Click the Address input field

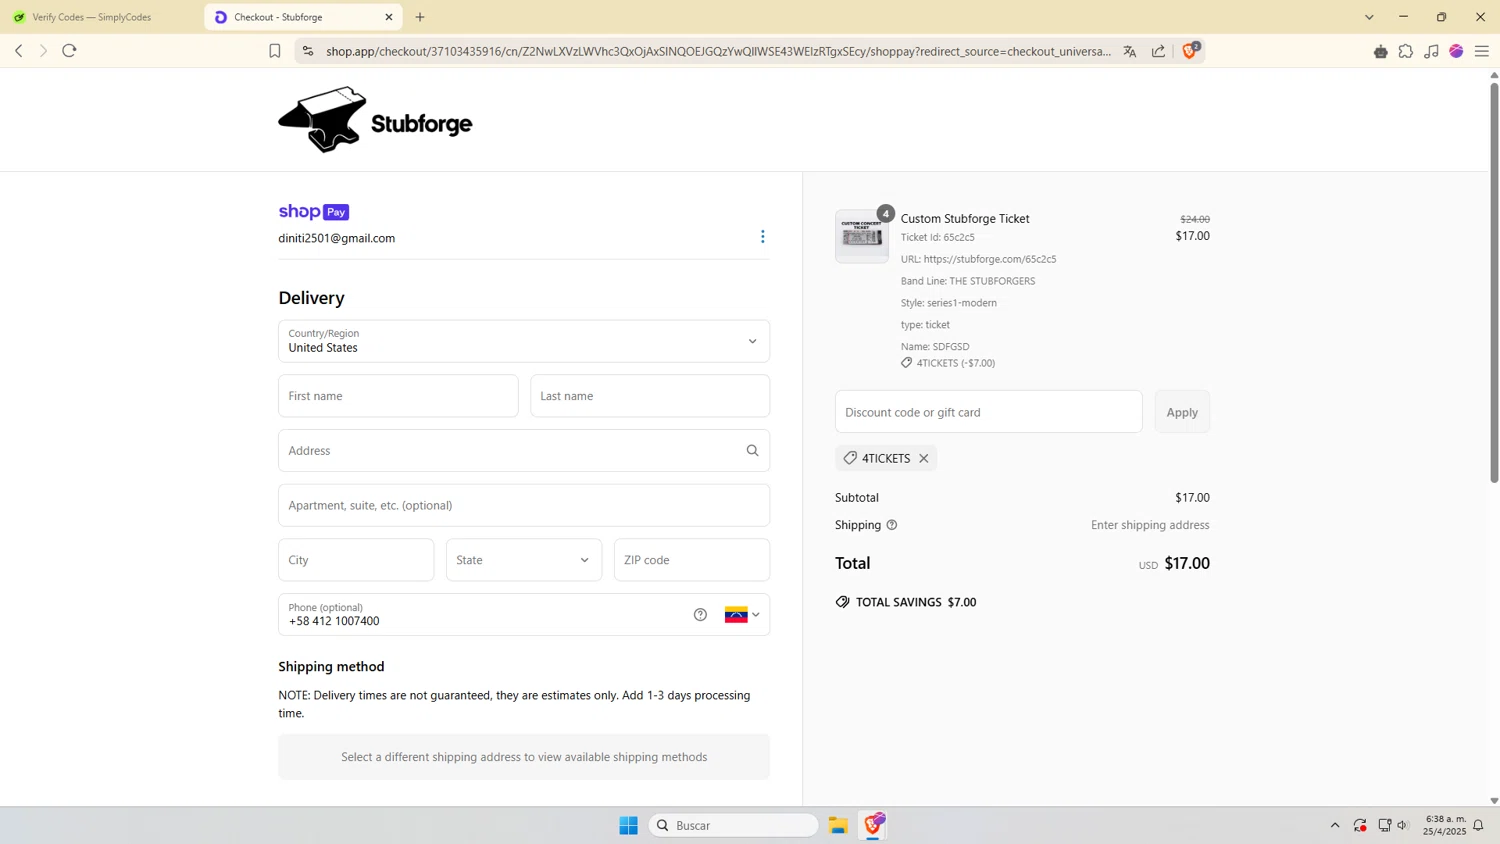pyautogui.click(x=524, y=451)
